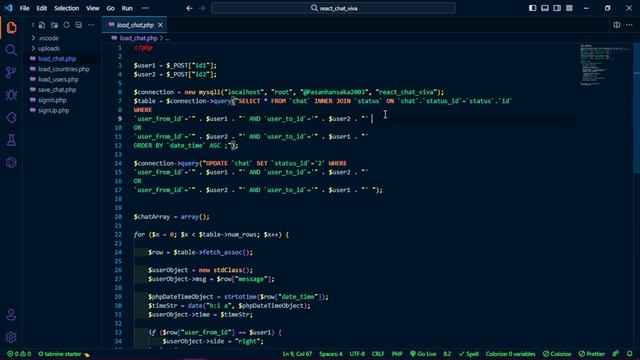Toggle the primary sidebar layout
Screen dimensions: 640x360
[533, 8]
